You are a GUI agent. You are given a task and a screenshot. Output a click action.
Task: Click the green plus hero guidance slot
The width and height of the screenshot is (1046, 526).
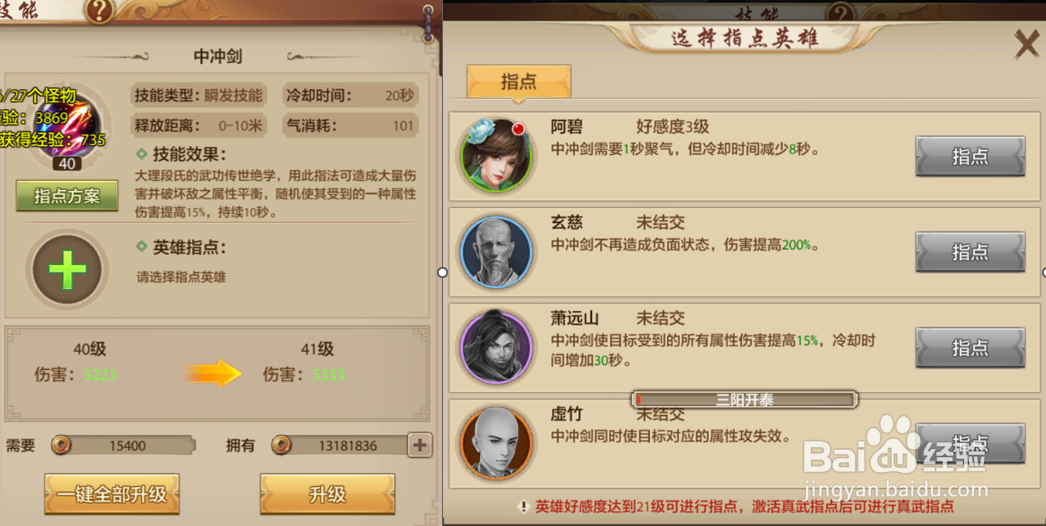[x=67, y=270]
